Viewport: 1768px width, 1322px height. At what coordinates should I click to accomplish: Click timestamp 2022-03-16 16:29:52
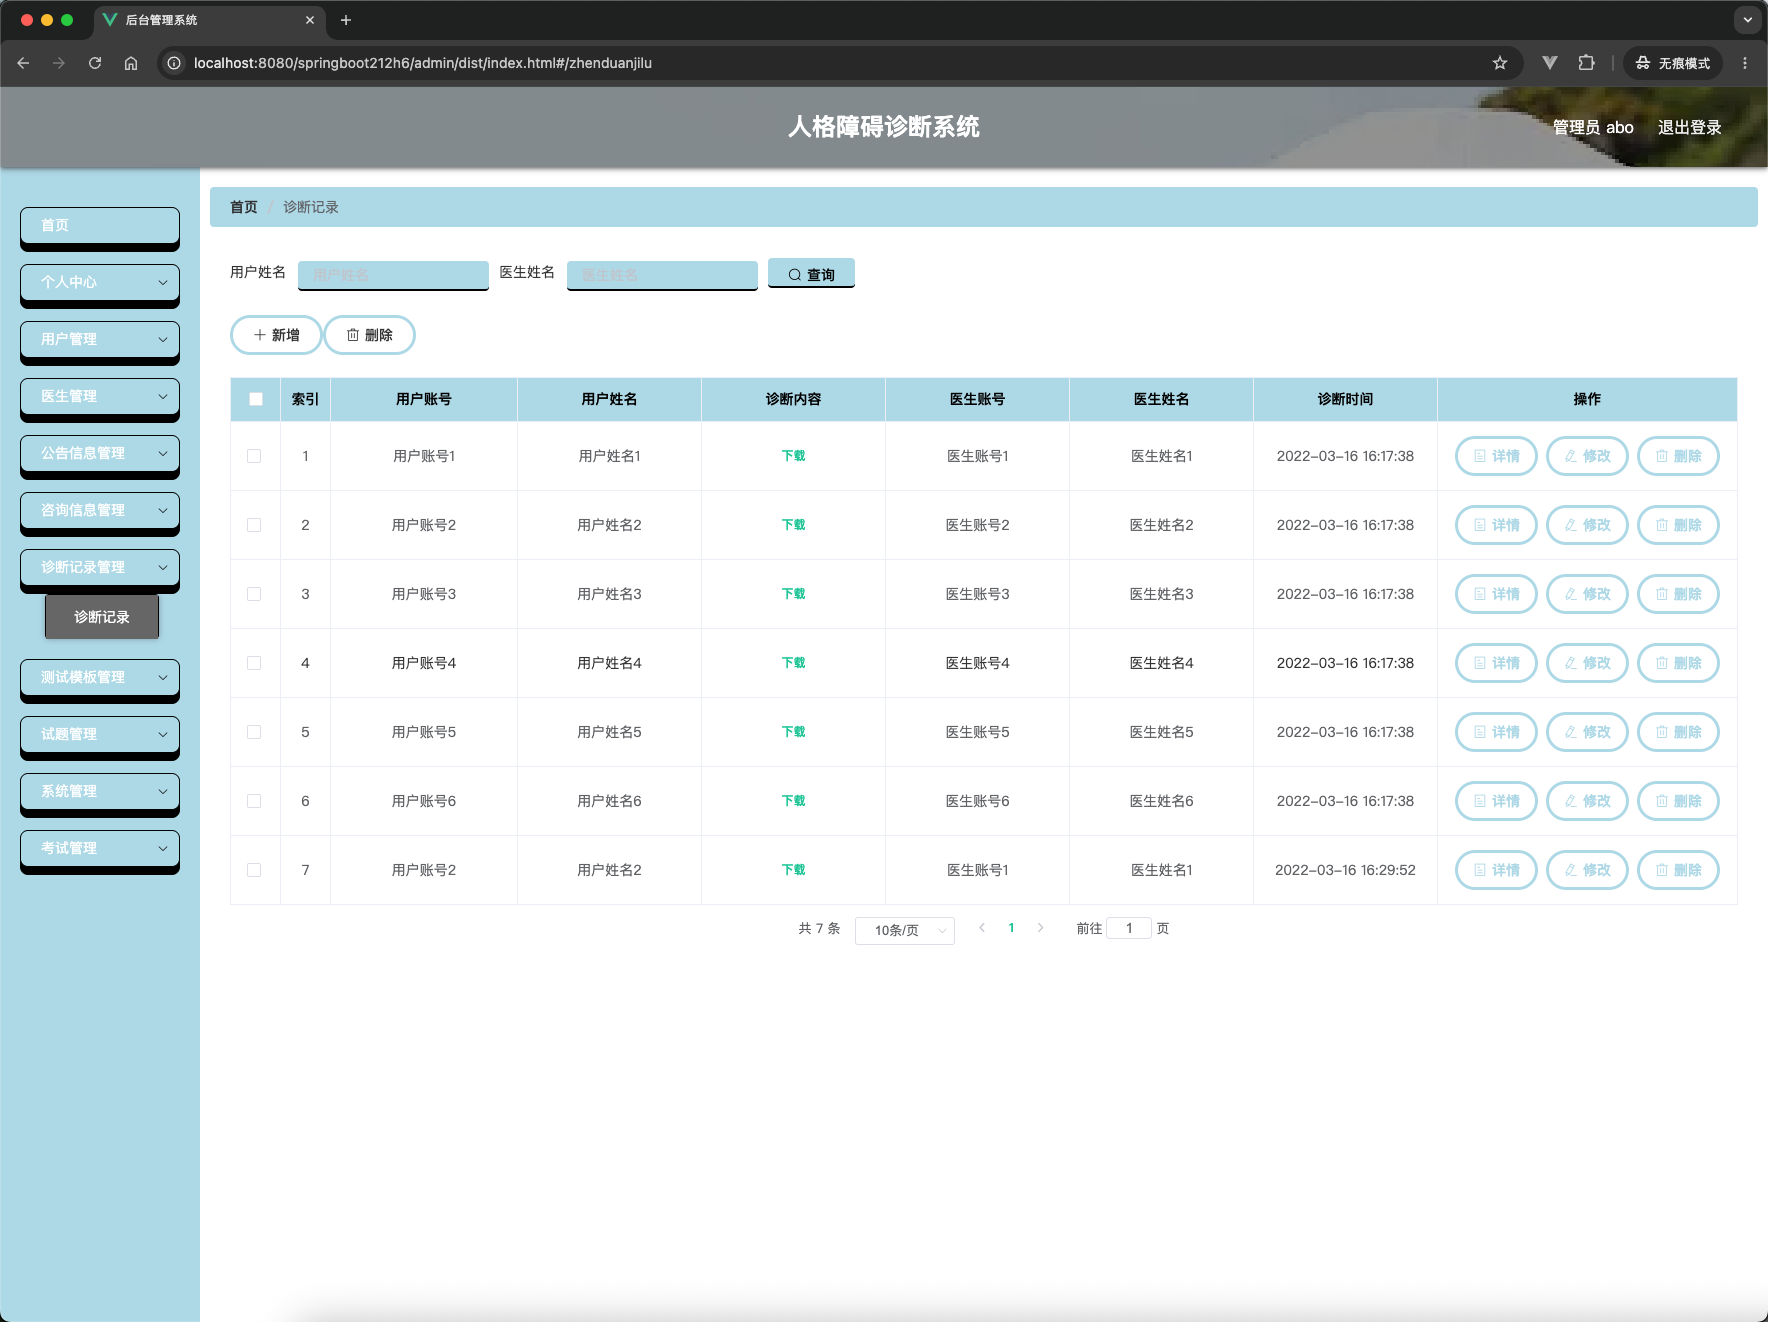(x=1345, y=870)
